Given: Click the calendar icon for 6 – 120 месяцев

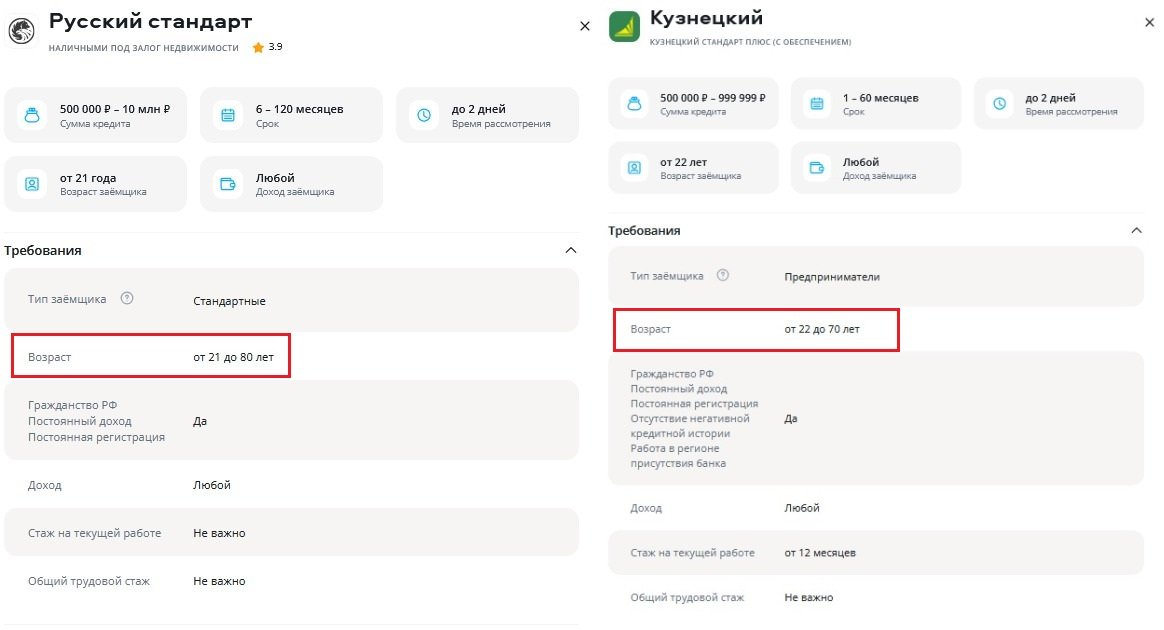Looking at the screenshot, I should click(228, 115).
